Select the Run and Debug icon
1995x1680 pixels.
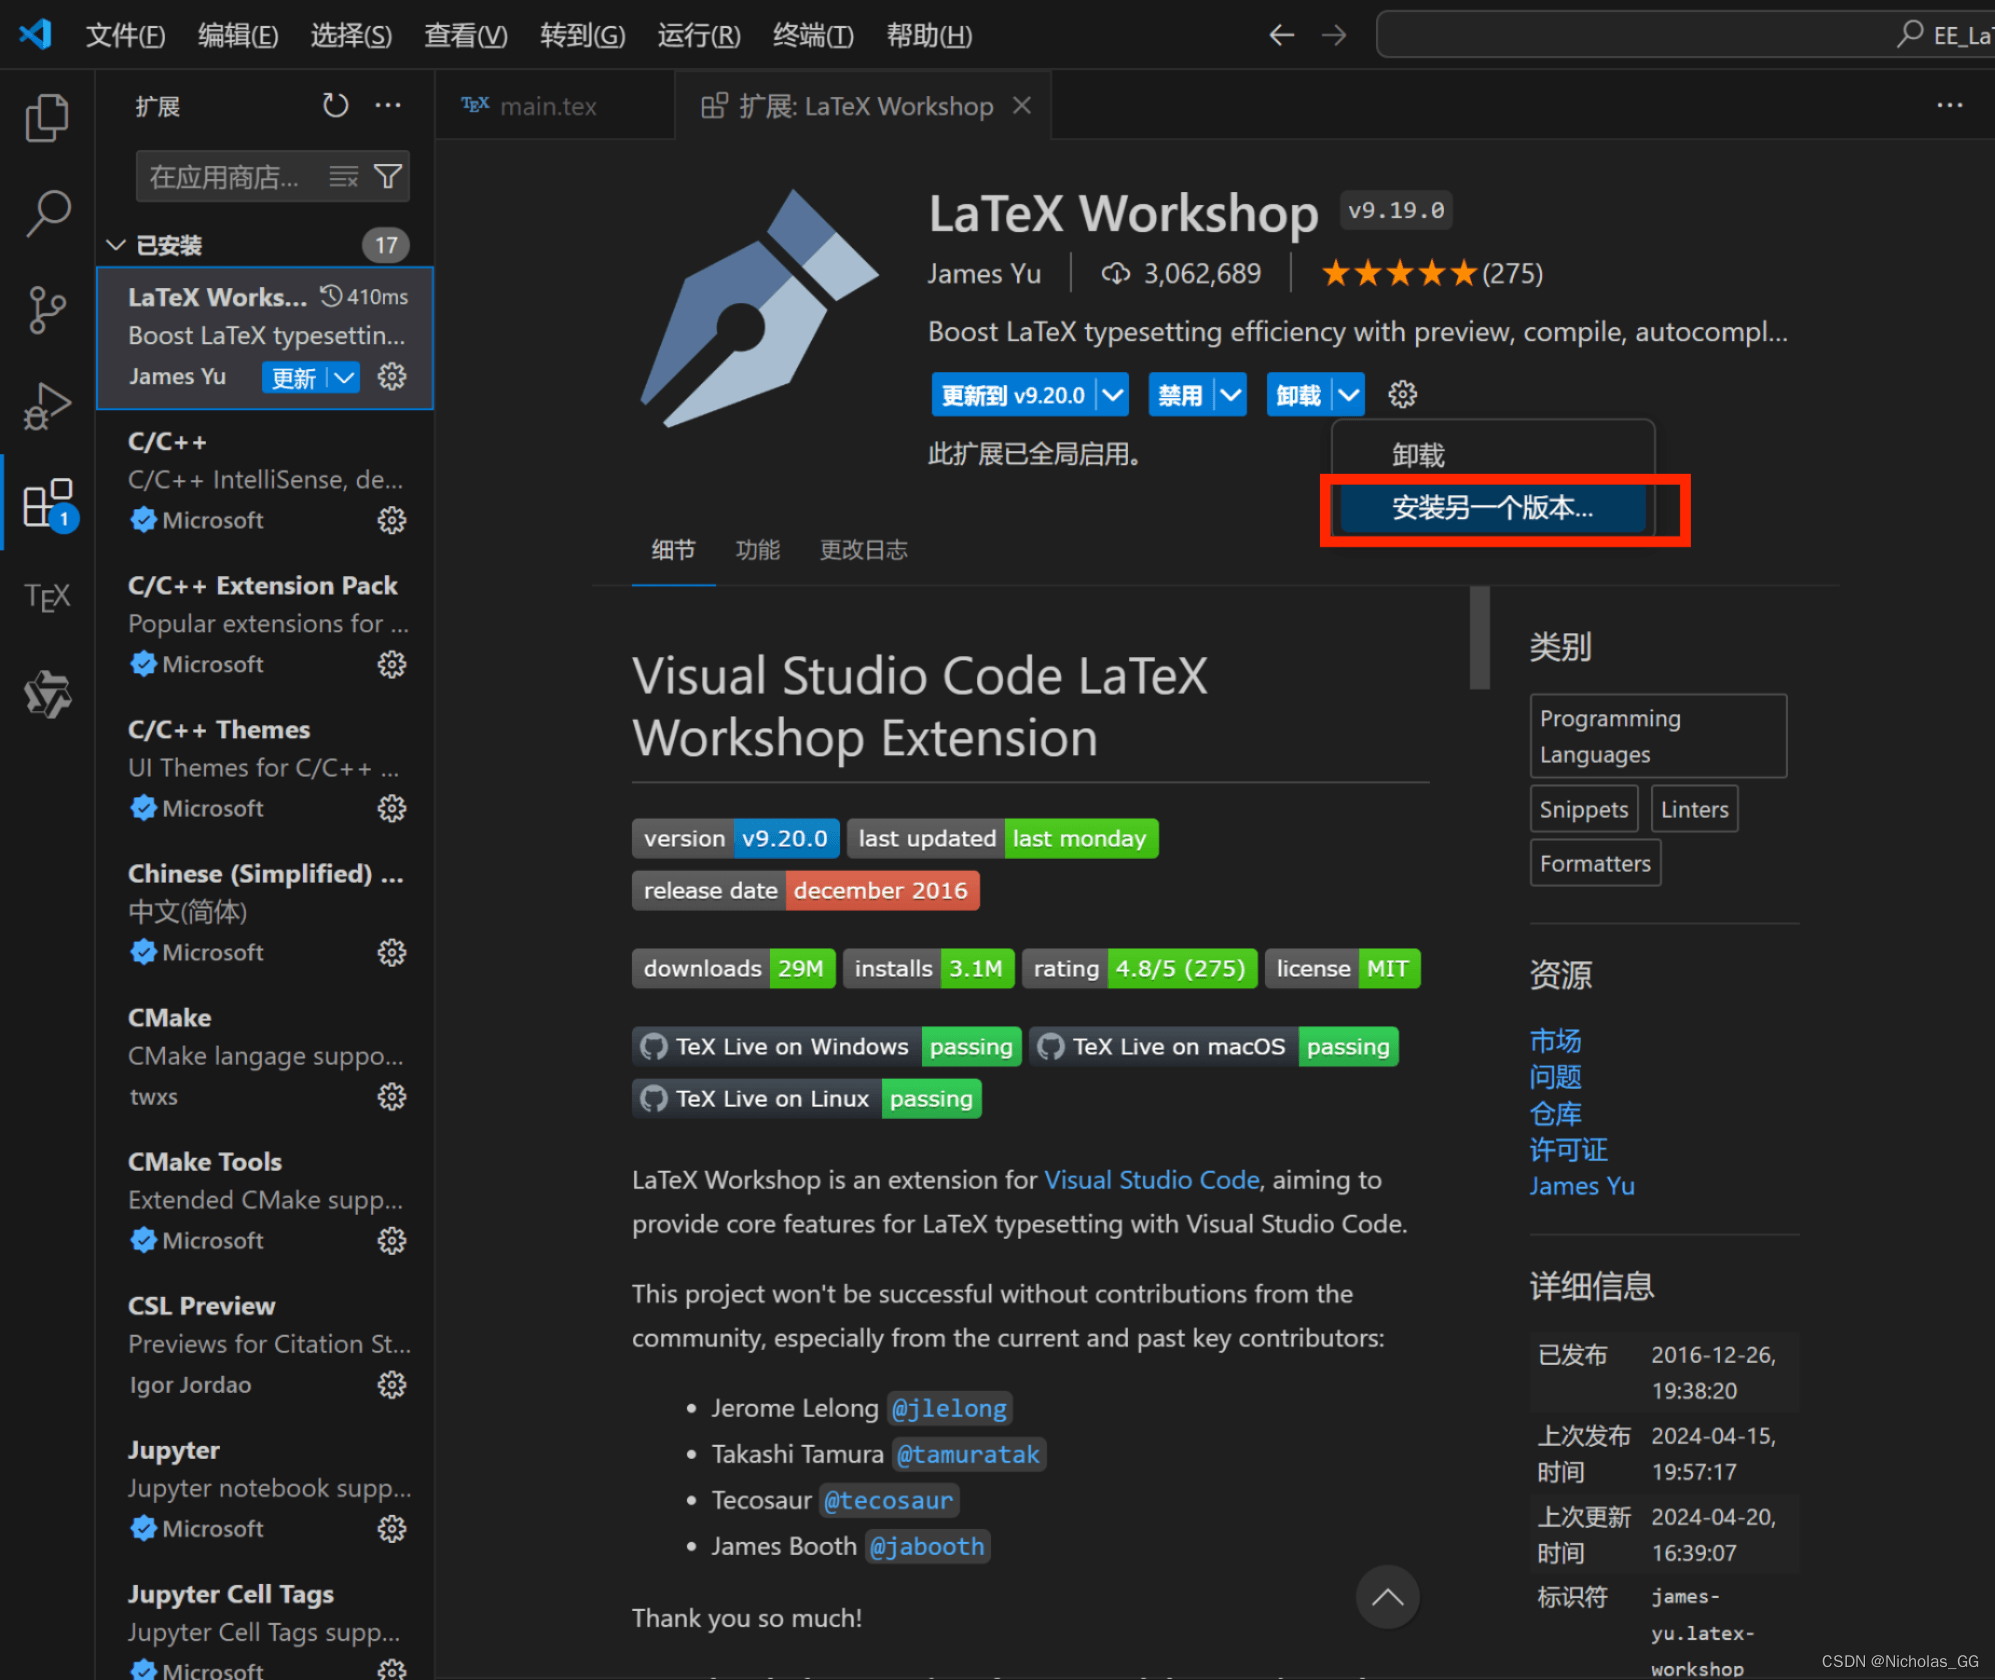coord(47,406)
